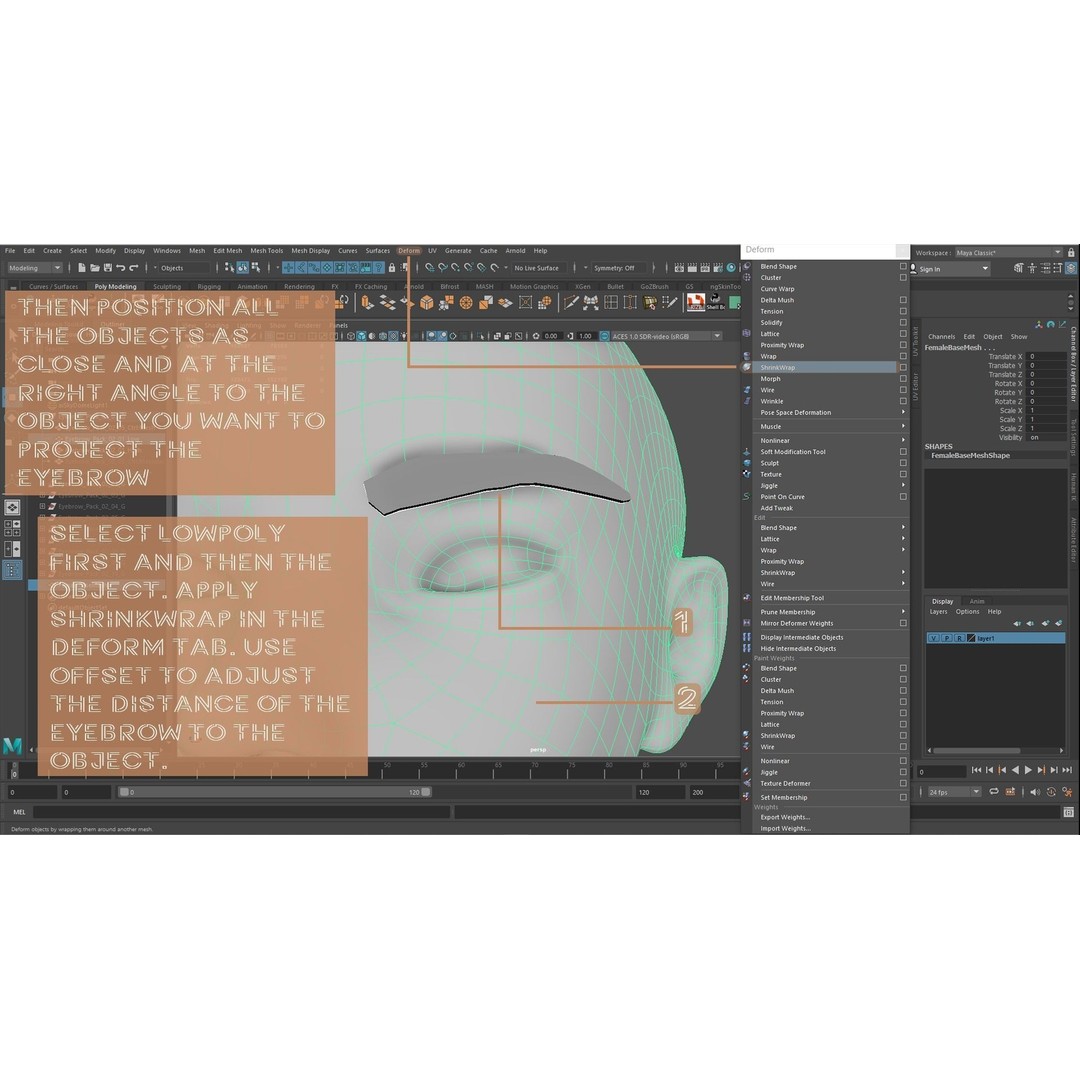Open the Mesh Tools menu
This screenshot has height=1080, width=1080.
click(267, 251)
